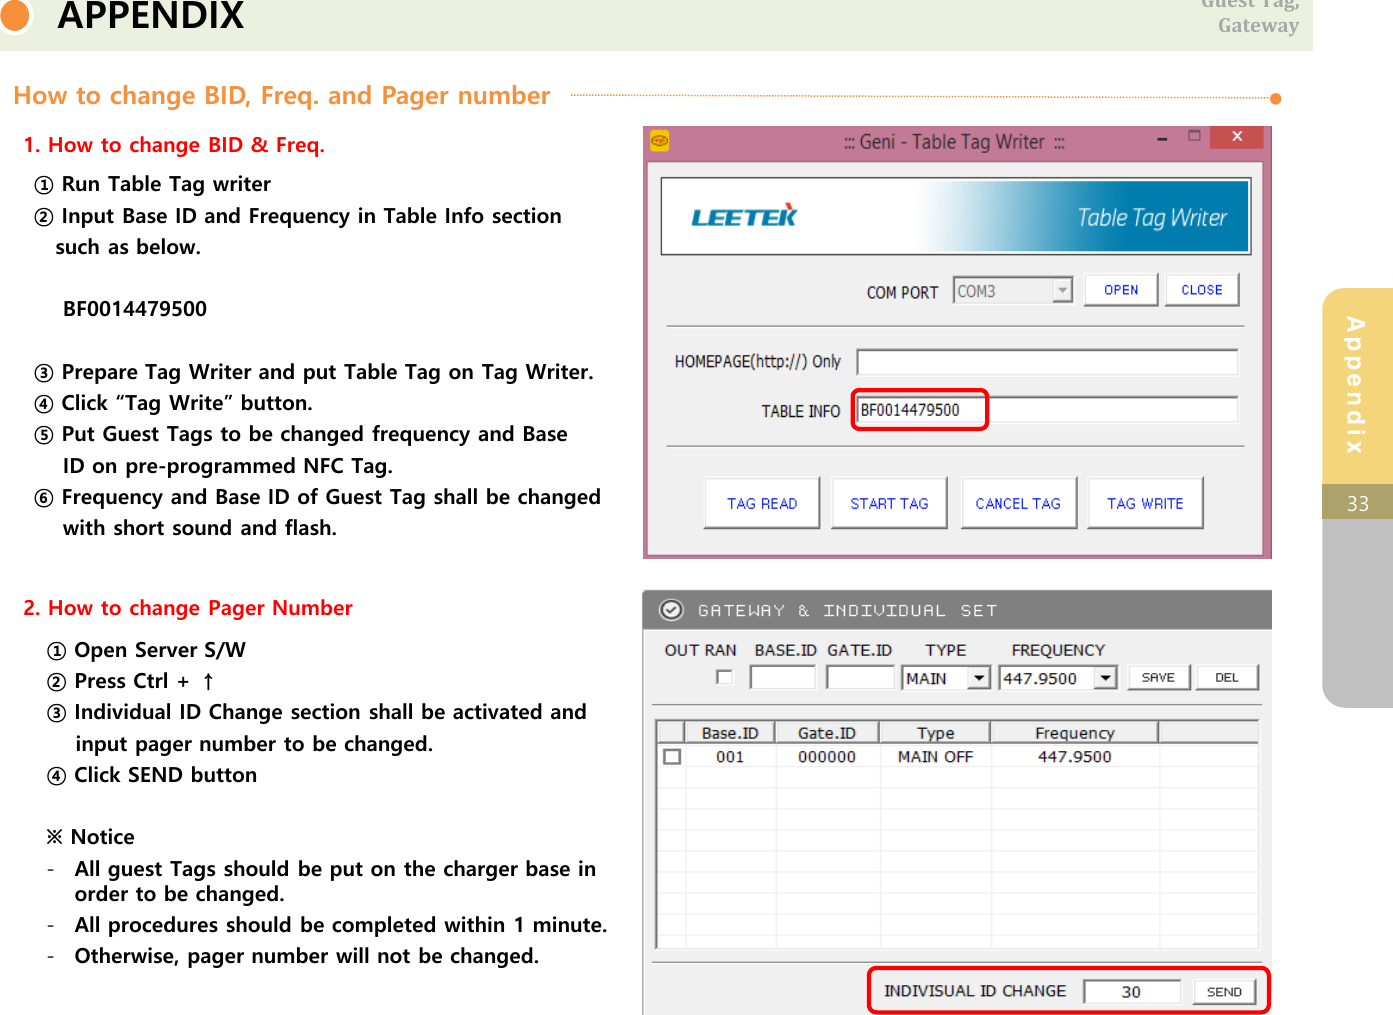
Task: Check the row 001 checkbox in the table
Action: 672,757
